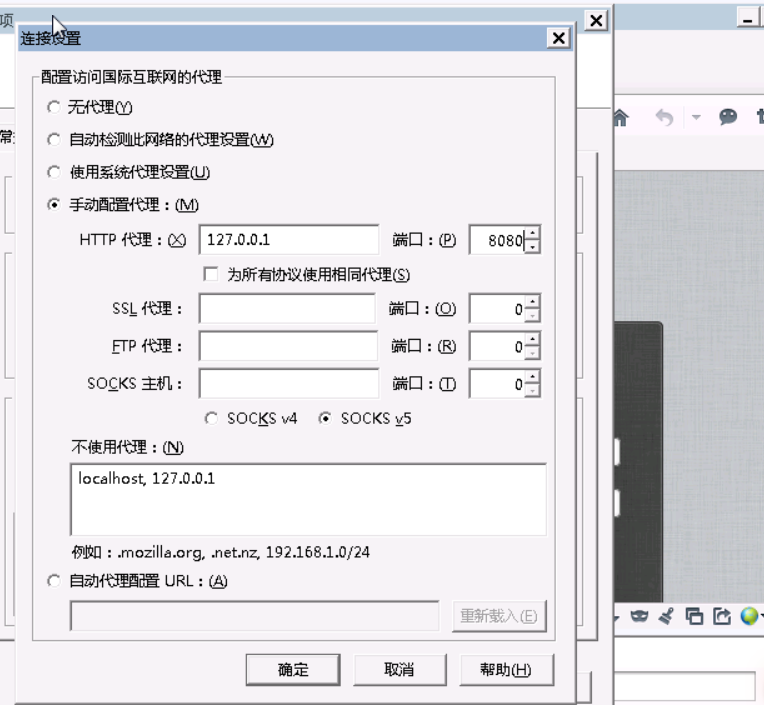Click the SOCKS 主机 host input field
Viewport: 764px width, 705px height.
pyautogui.click(x=289, y=384)
